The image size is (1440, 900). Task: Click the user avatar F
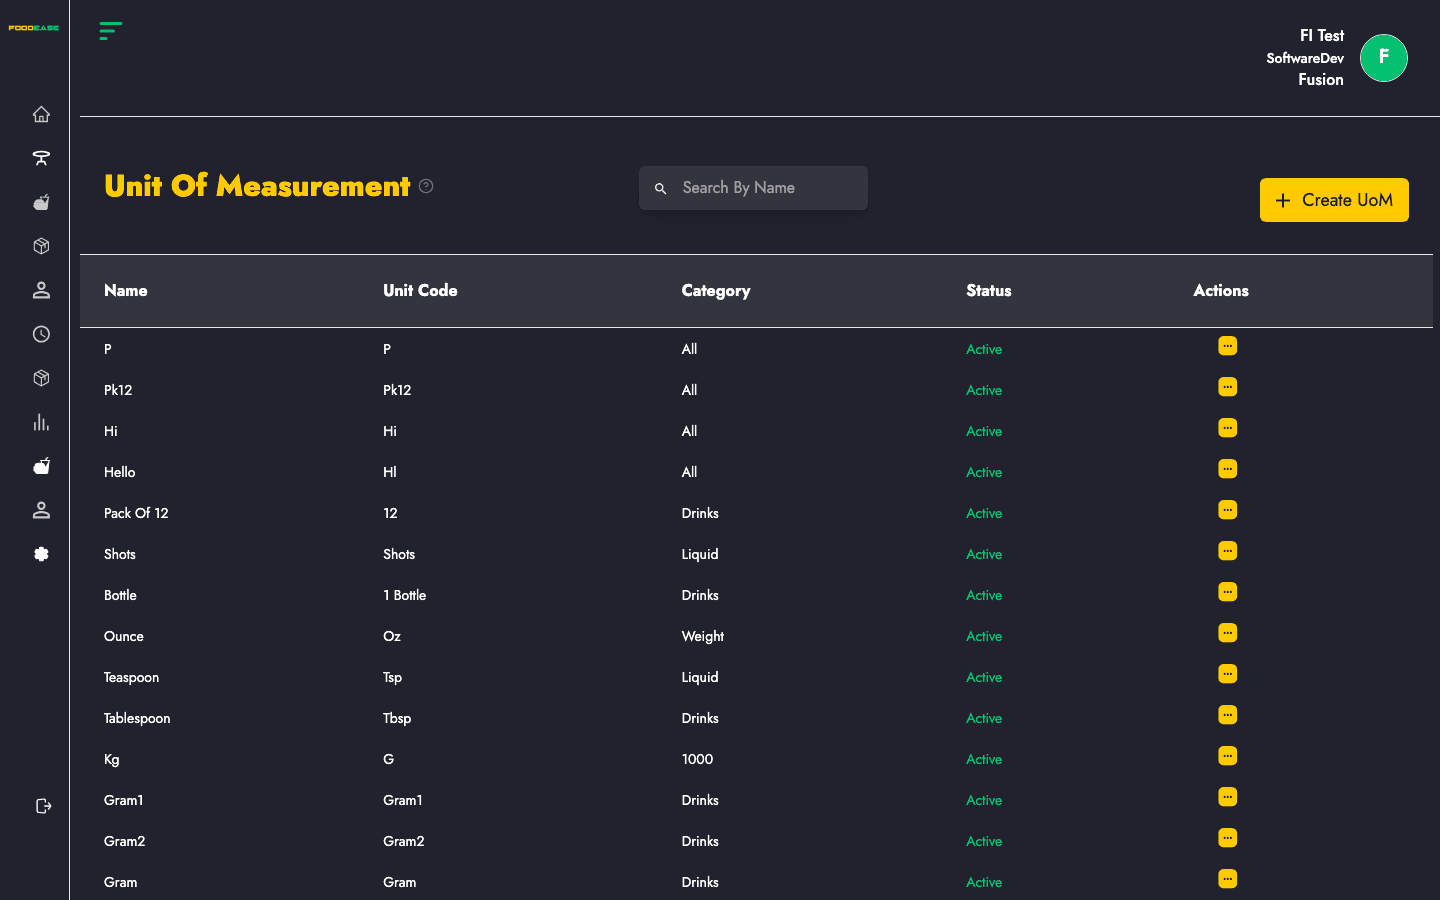(1384, 58)
